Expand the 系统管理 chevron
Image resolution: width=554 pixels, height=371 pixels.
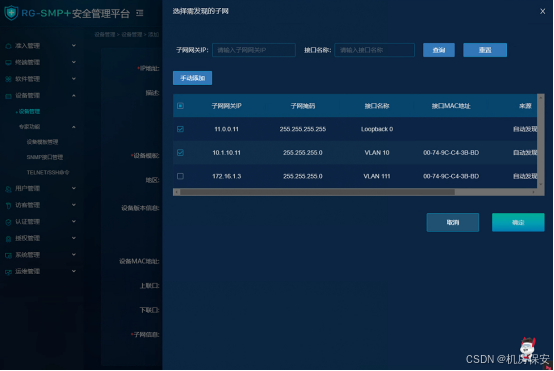[x=74, y=255]
